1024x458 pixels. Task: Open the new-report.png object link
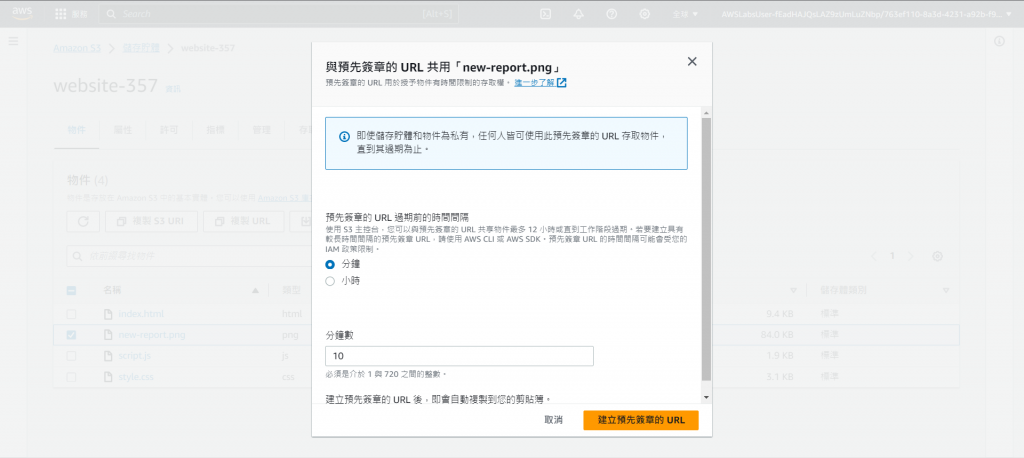point(152,335)
